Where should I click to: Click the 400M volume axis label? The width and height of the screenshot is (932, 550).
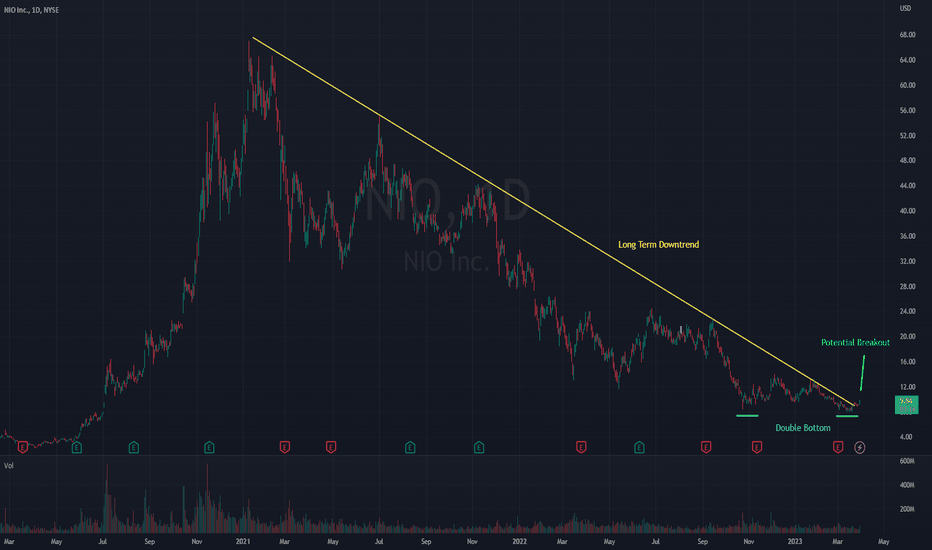(906, 485)
